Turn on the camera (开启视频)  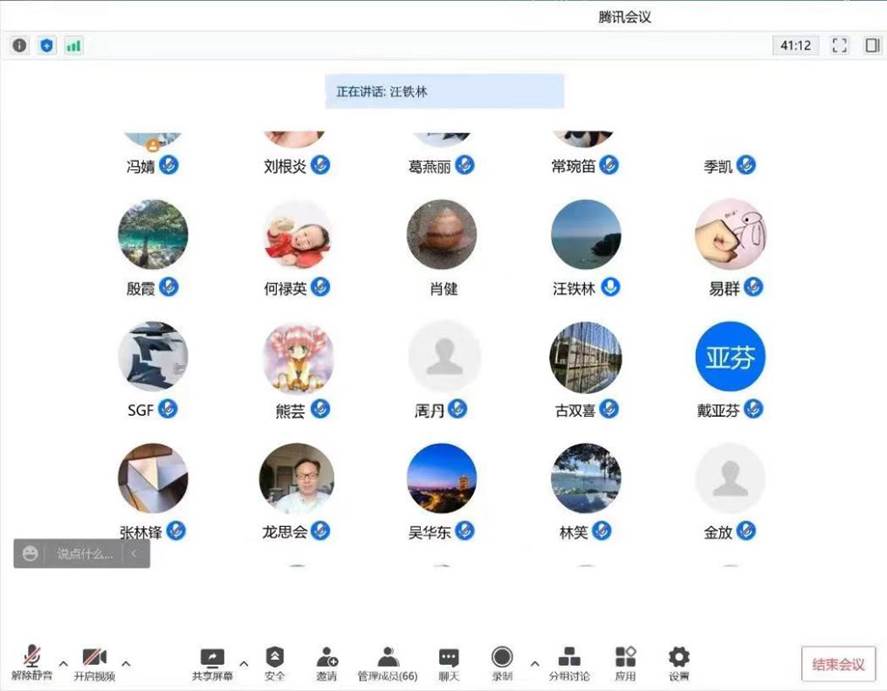pyautogui.click(x=95, y=663)
